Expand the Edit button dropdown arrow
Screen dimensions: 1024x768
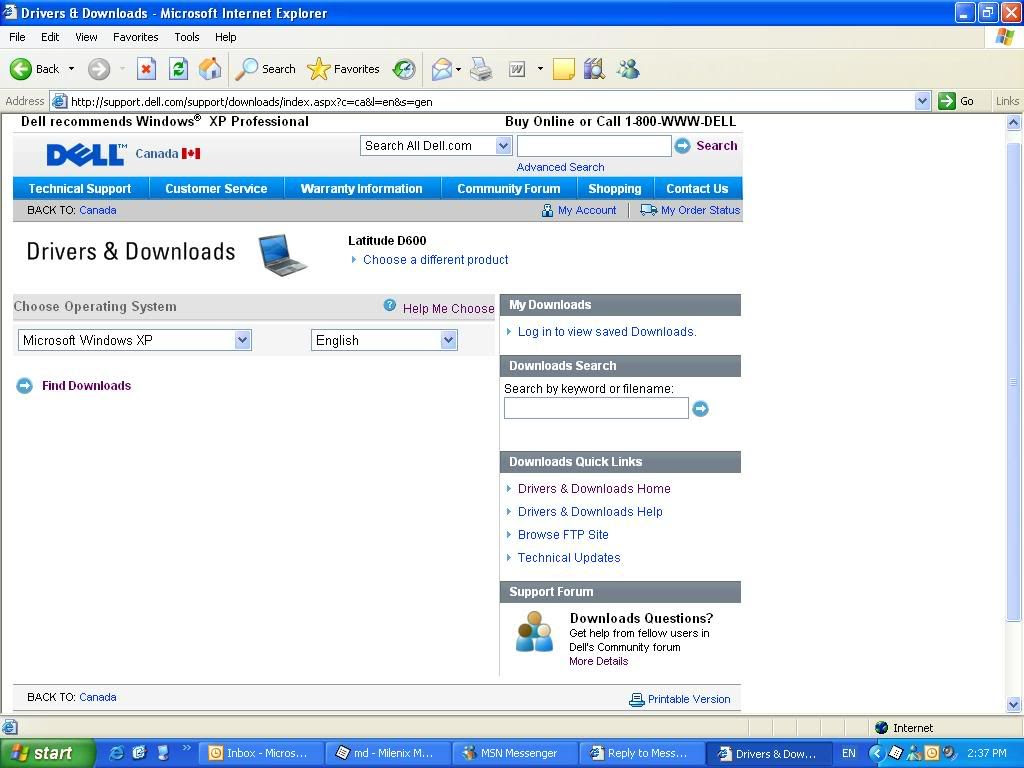(x=540, y=69)
